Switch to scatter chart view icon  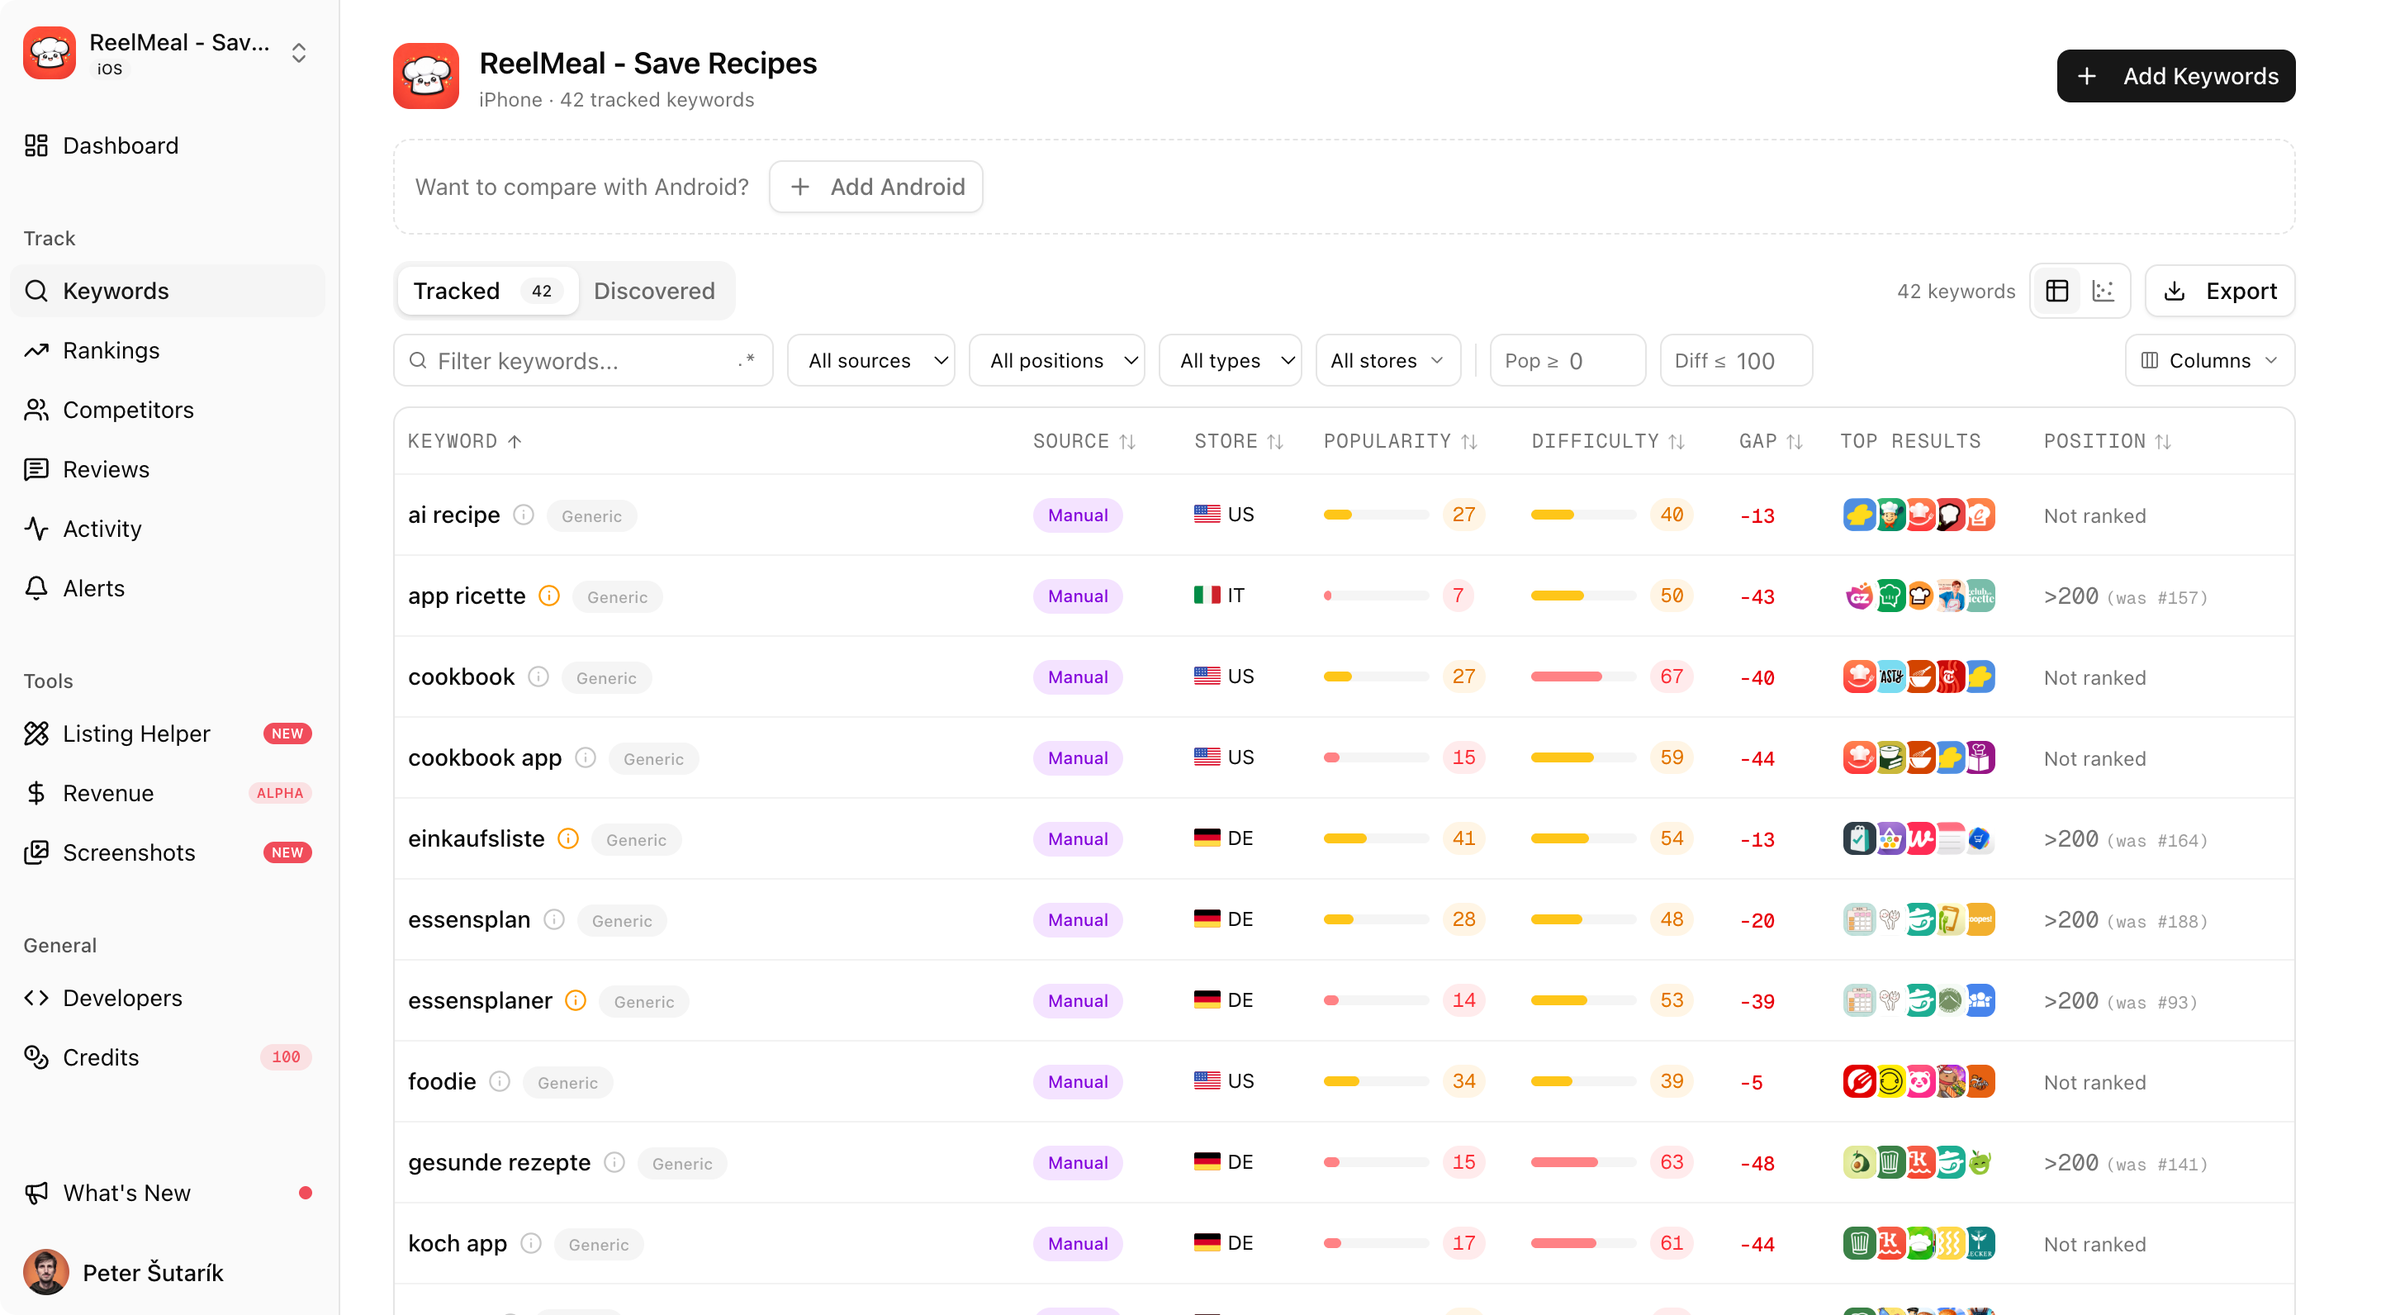pyautogui.click(x=2104, y=291)
